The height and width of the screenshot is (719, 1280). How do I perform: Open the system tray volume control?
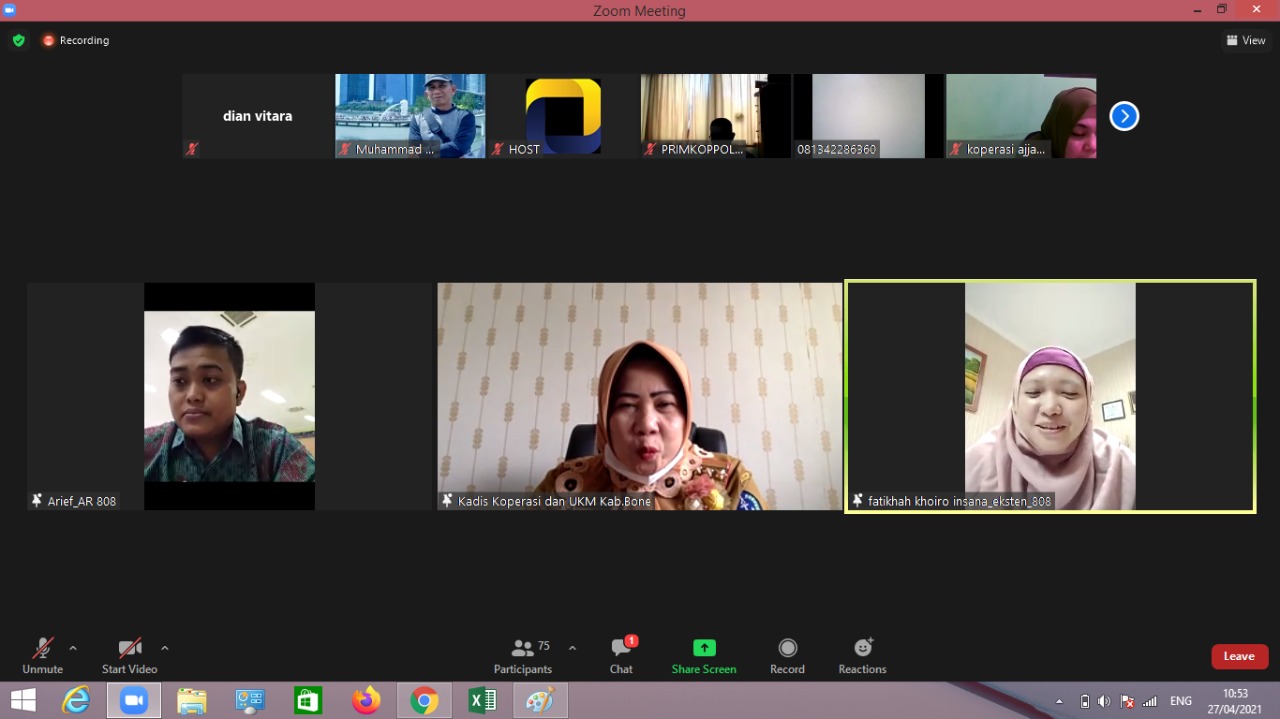1104,701
